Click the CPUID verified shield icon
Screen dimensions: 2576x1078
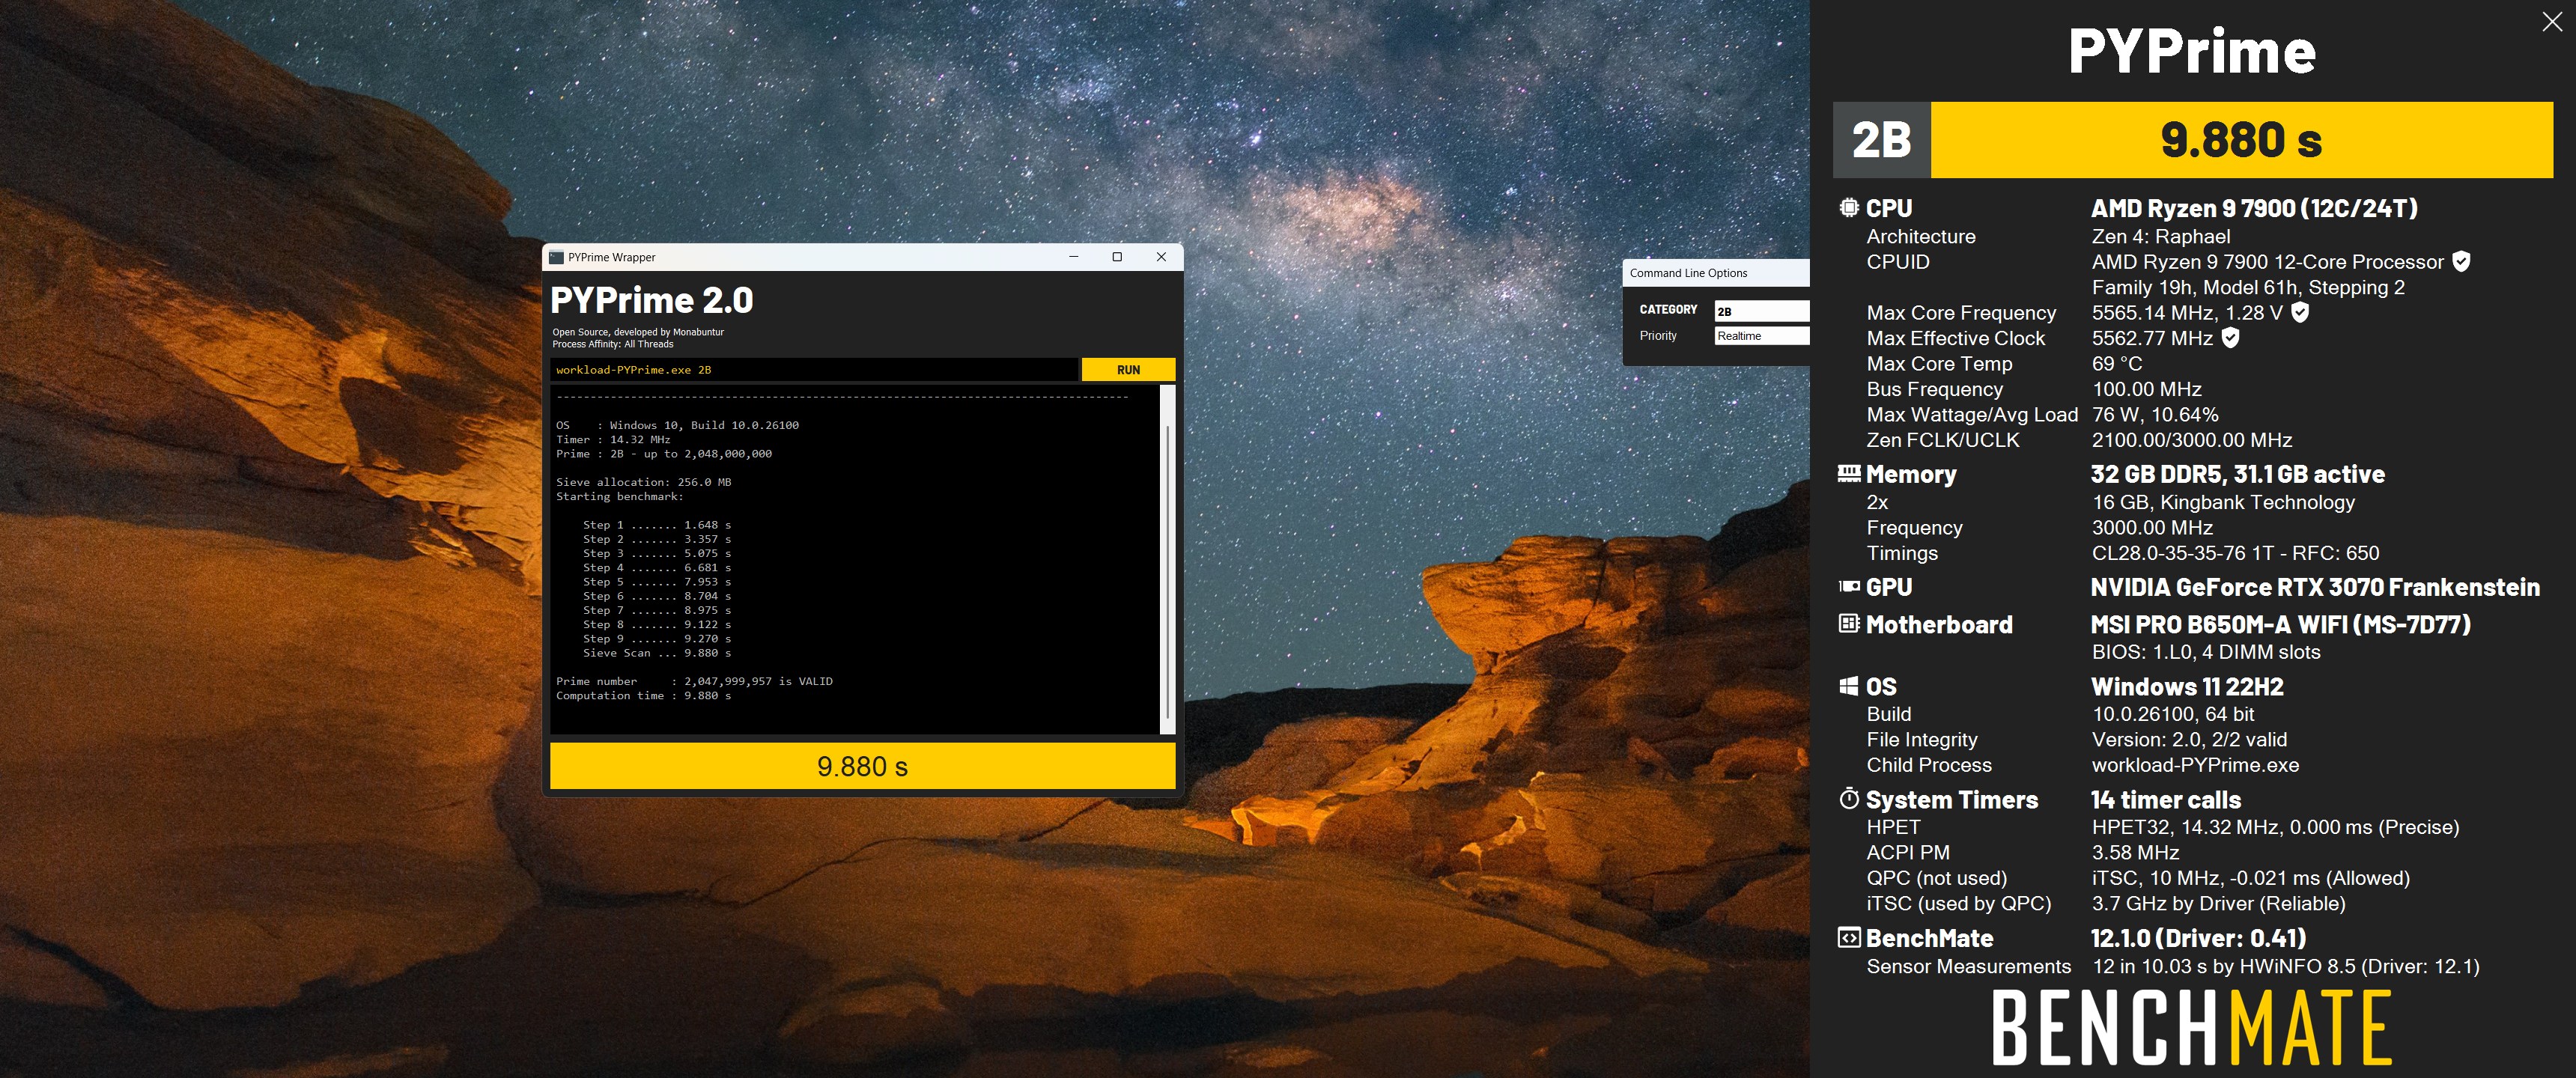pos(2461,261)
